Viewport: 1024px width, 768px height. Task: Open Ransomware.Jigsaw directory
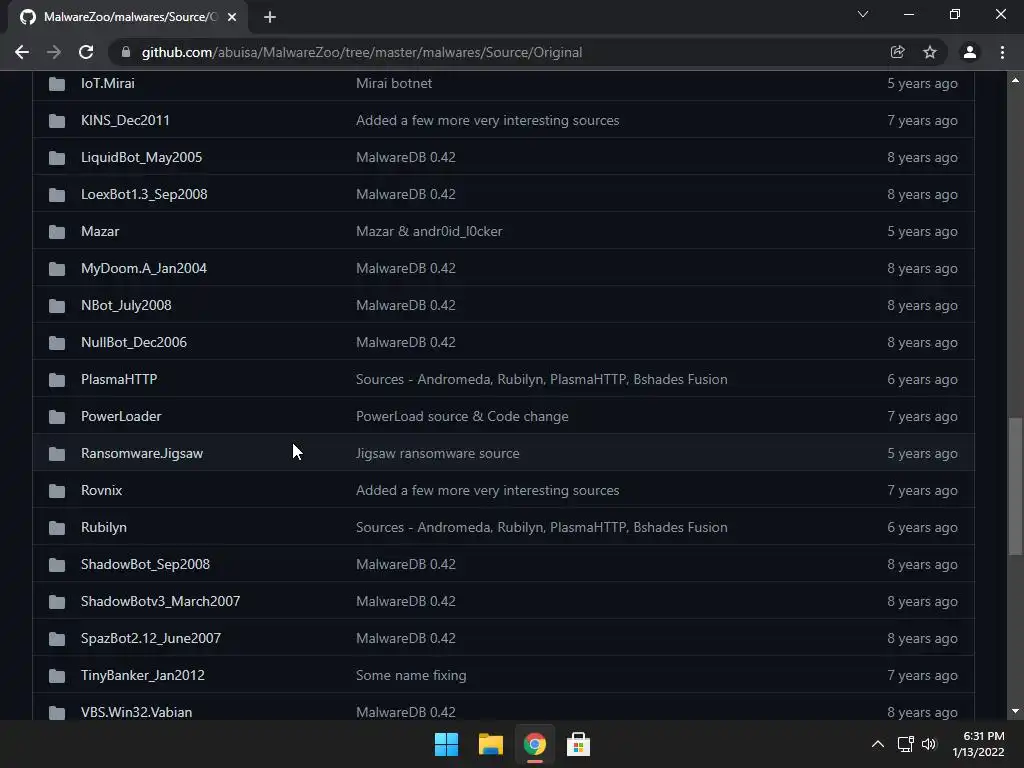(x=142, y=454)
